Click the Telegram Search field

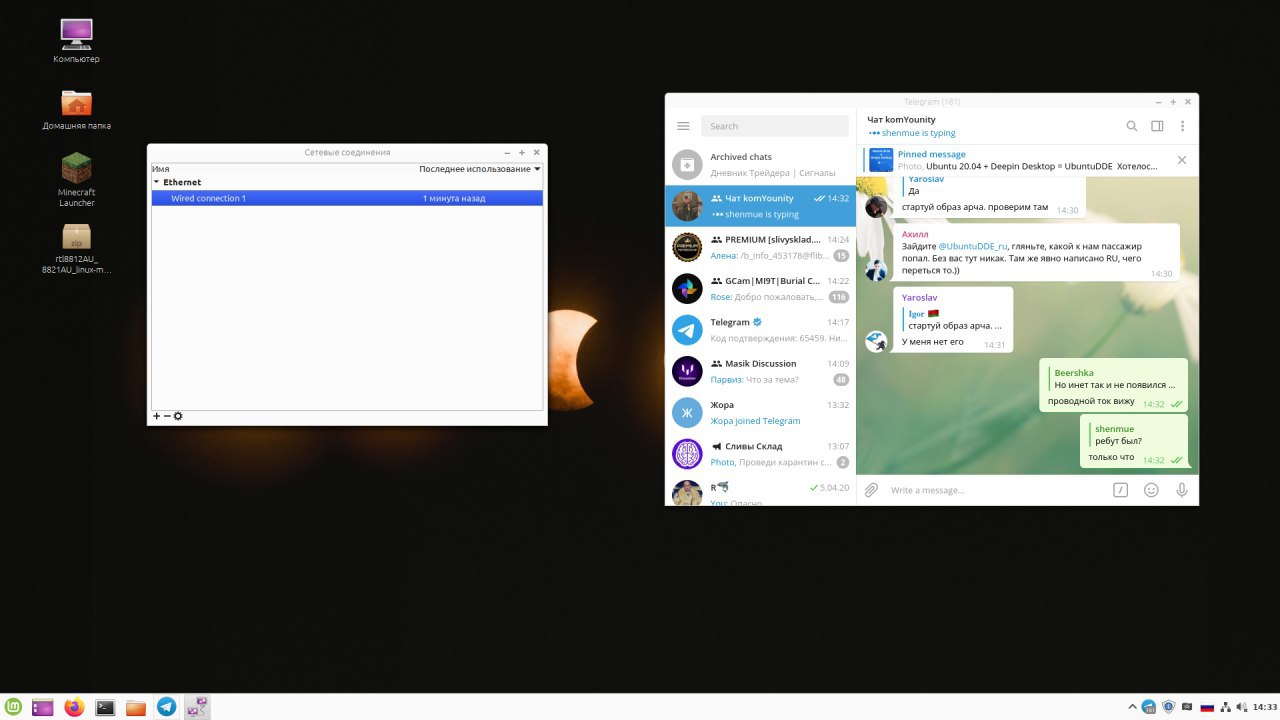tap(775, 126)
